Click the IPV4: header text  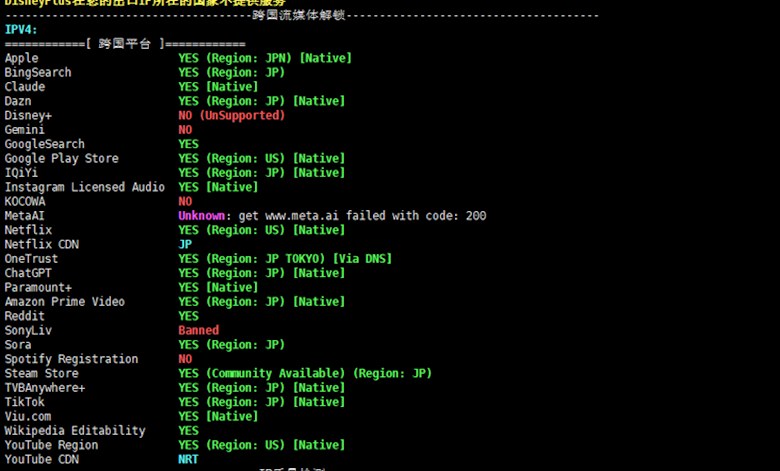point(21,30)
